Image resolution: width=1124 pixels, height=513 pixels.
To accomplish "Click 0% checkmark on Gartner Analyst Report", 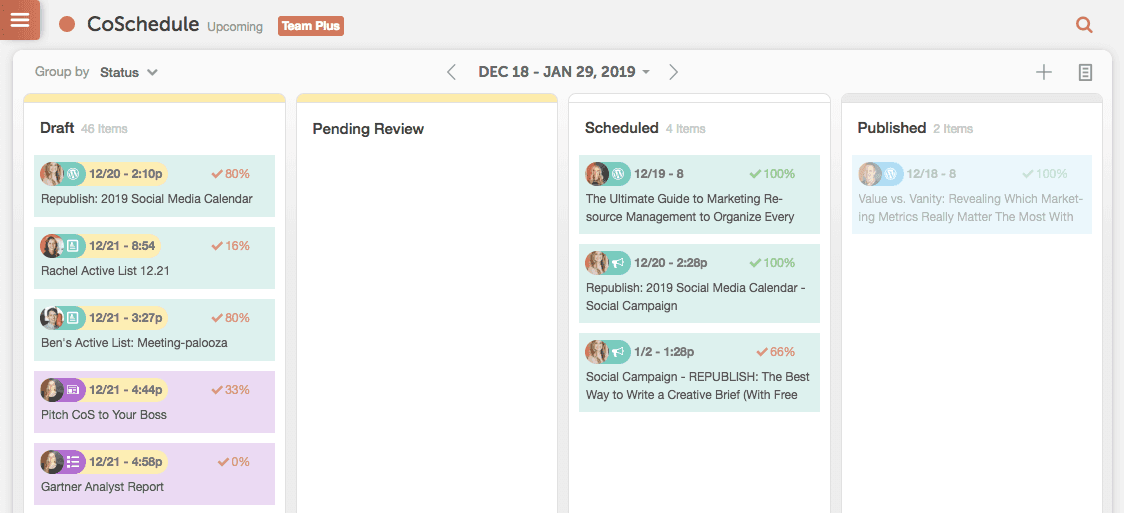I will click(223, 462).
